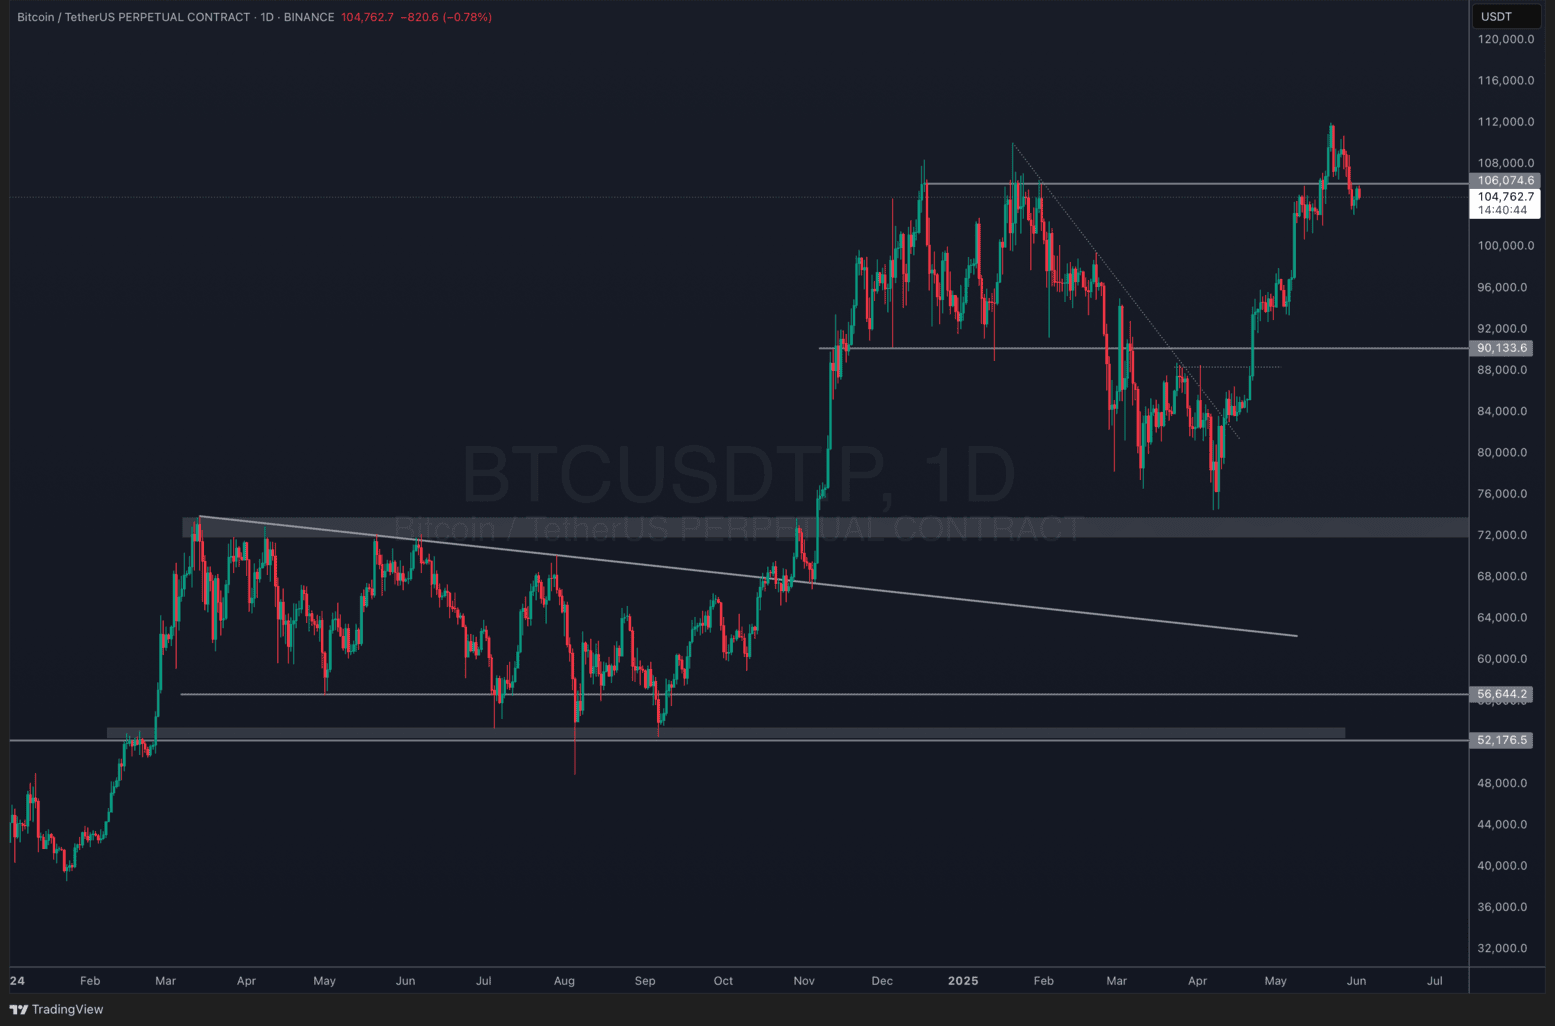The width and height of the screenshot is (1555, 1026).
Task: Click the 2025 label on the time axis
Action: point(962,981)
